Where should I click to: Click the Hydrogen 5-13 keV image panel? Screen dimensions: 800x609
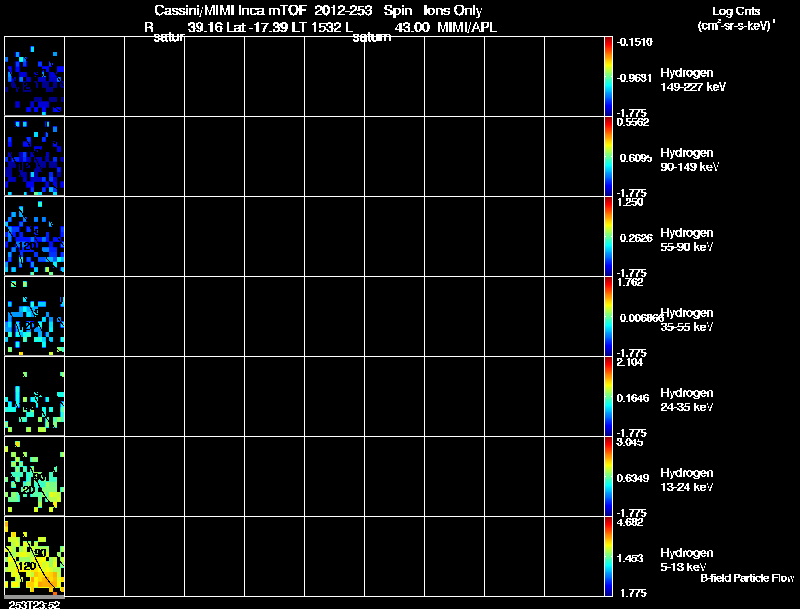point(35,556)
